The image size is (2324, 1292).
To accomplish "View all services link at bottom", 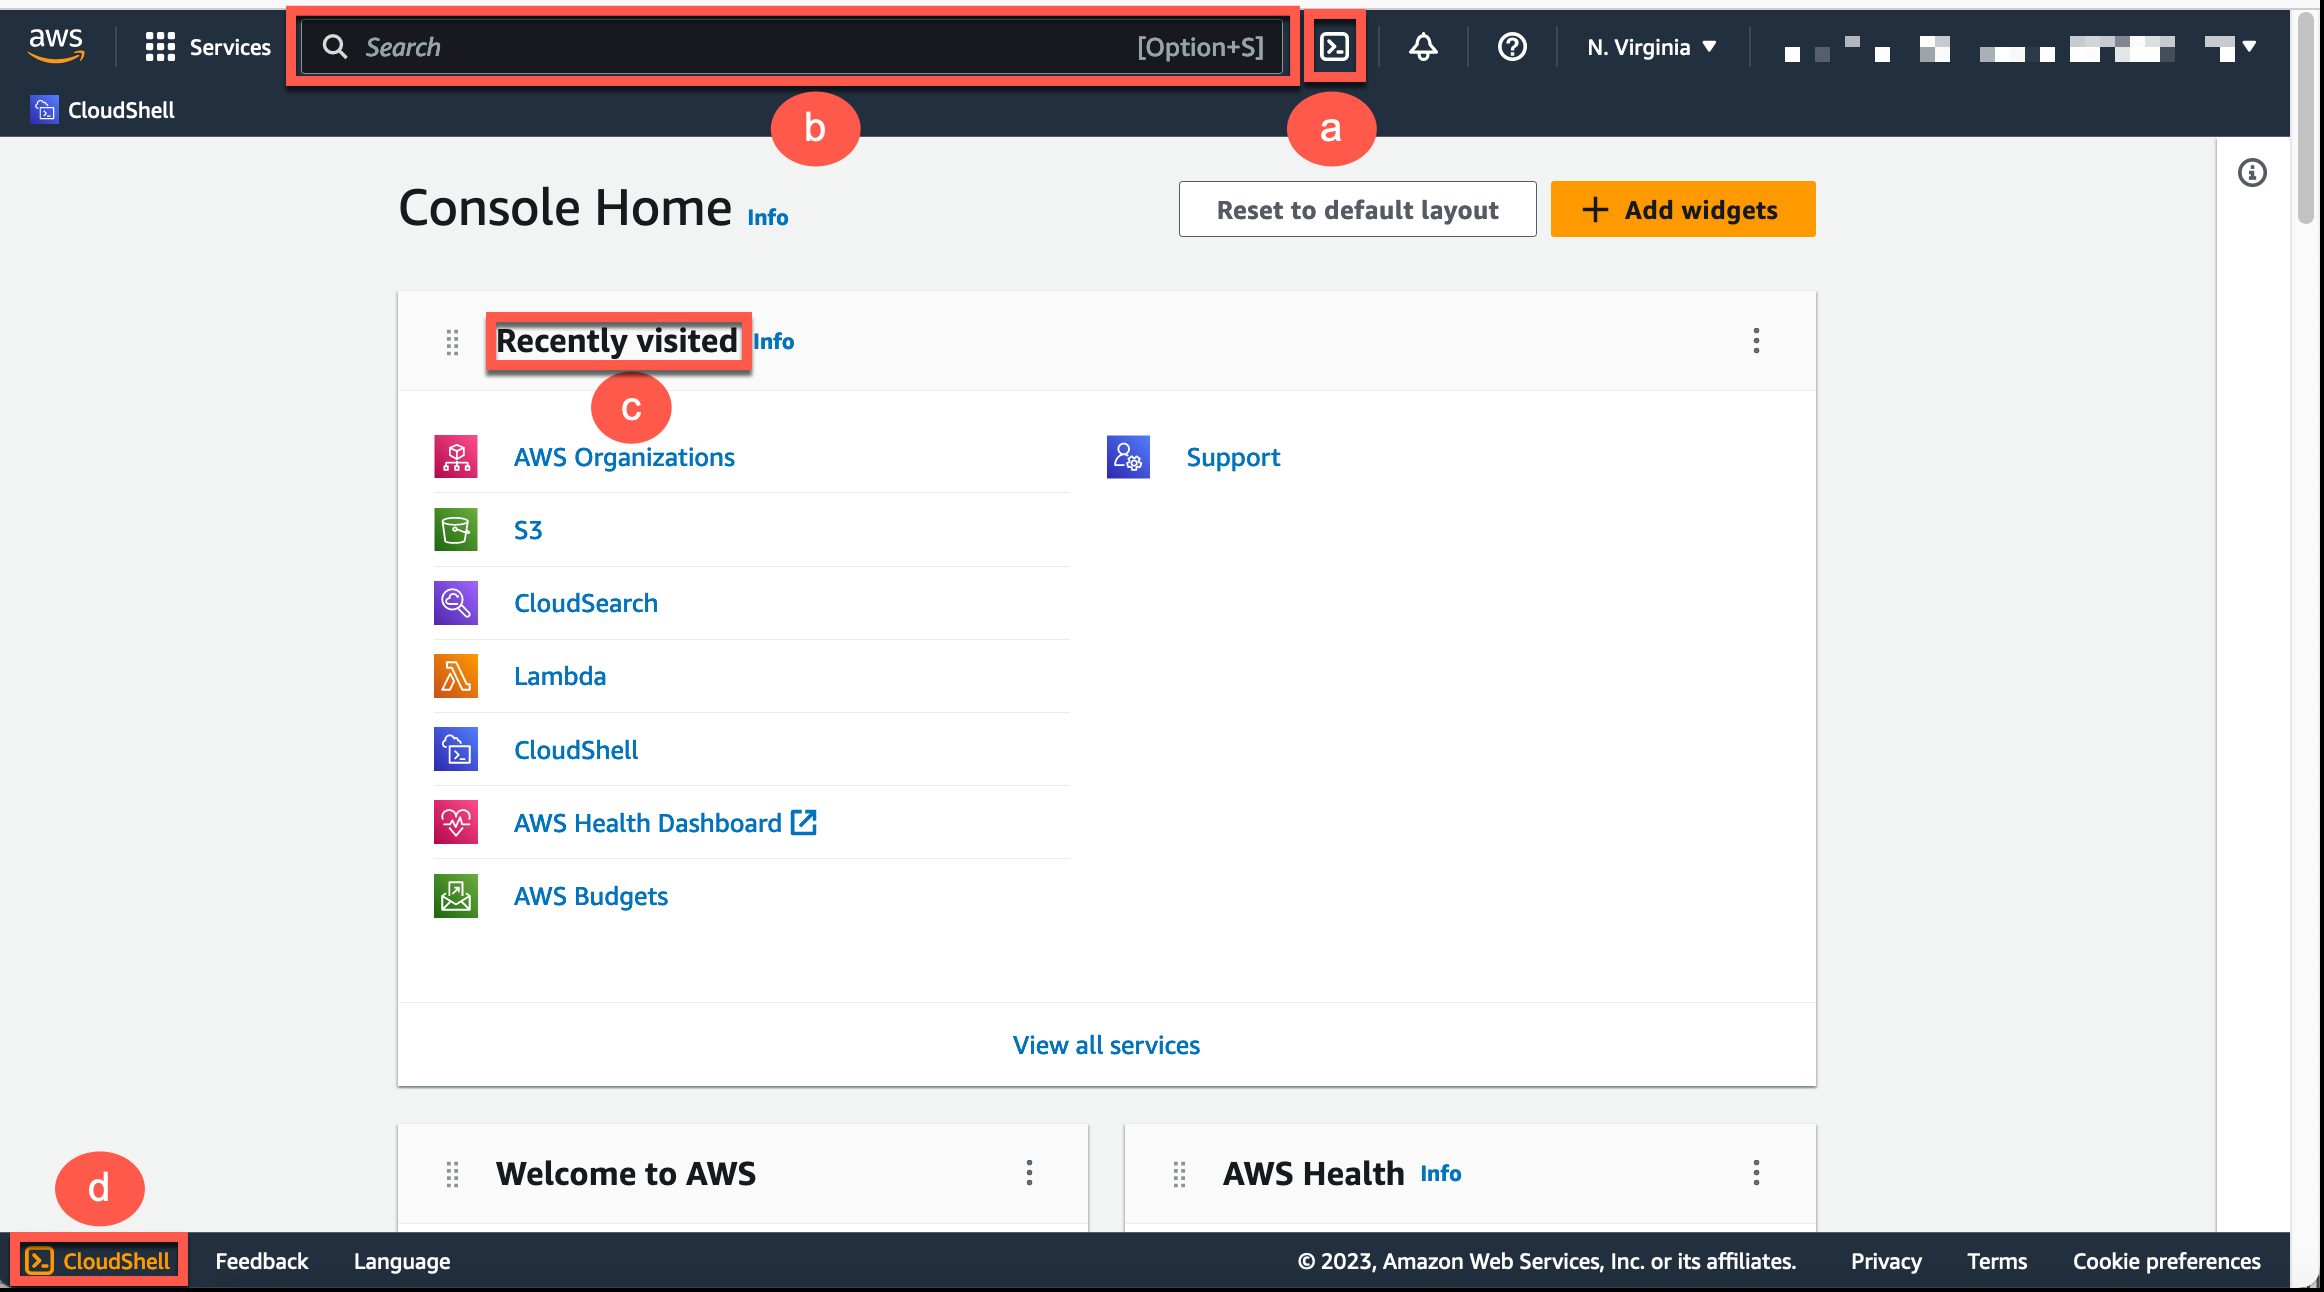I will point(1106,1045).
